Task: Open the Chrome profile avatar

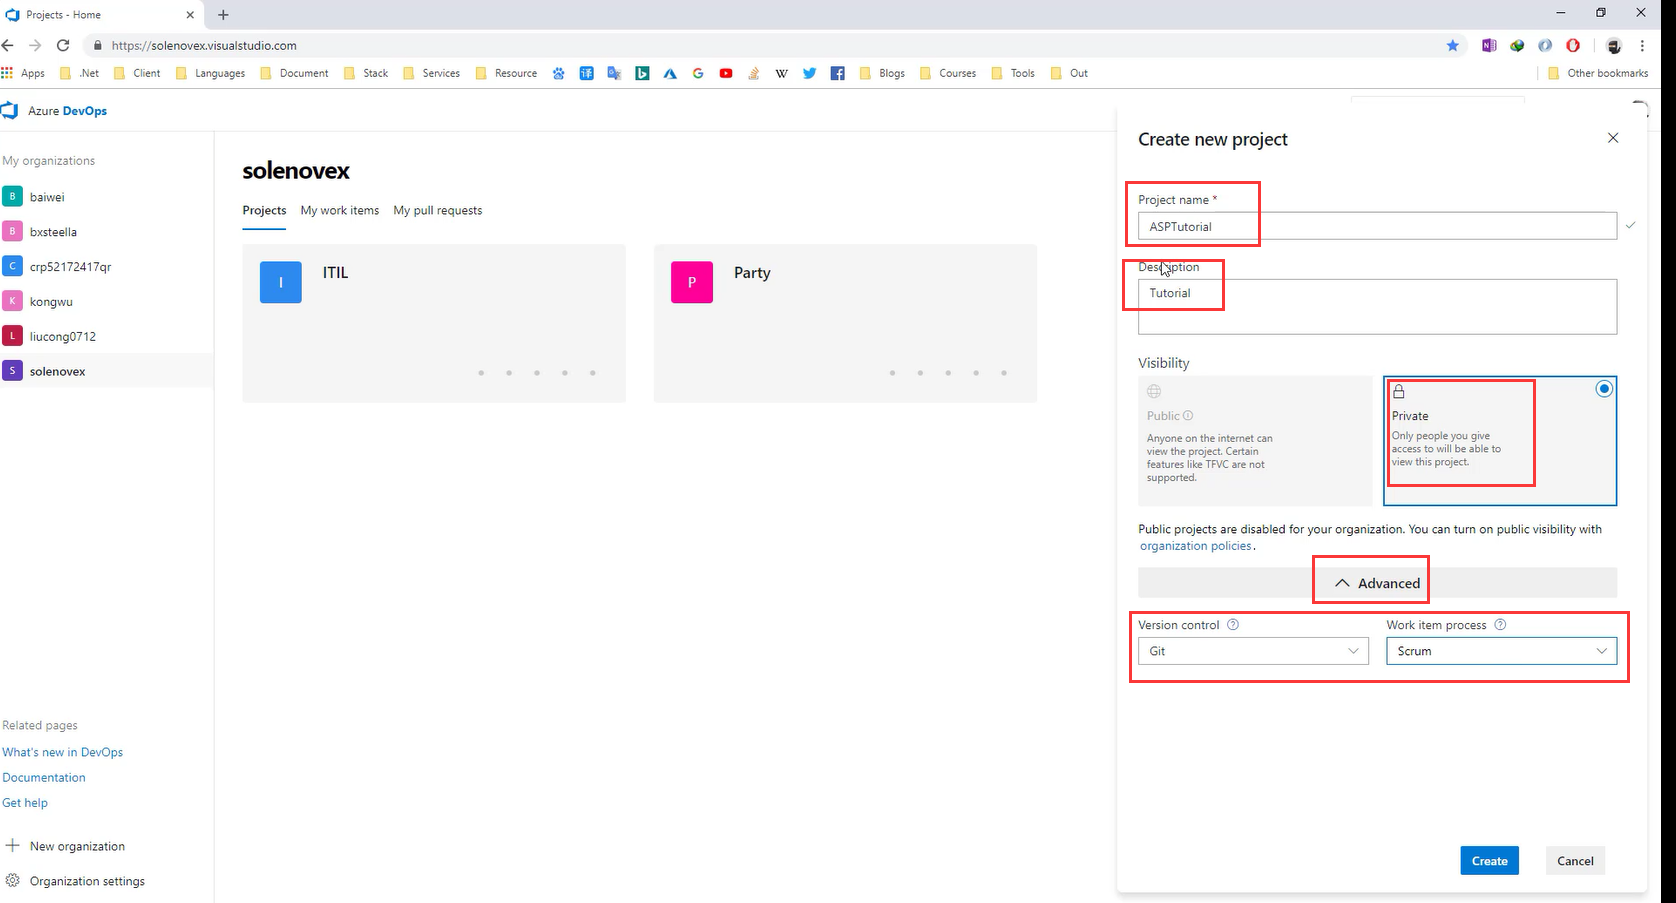Action: click(x=1613, y=45)
